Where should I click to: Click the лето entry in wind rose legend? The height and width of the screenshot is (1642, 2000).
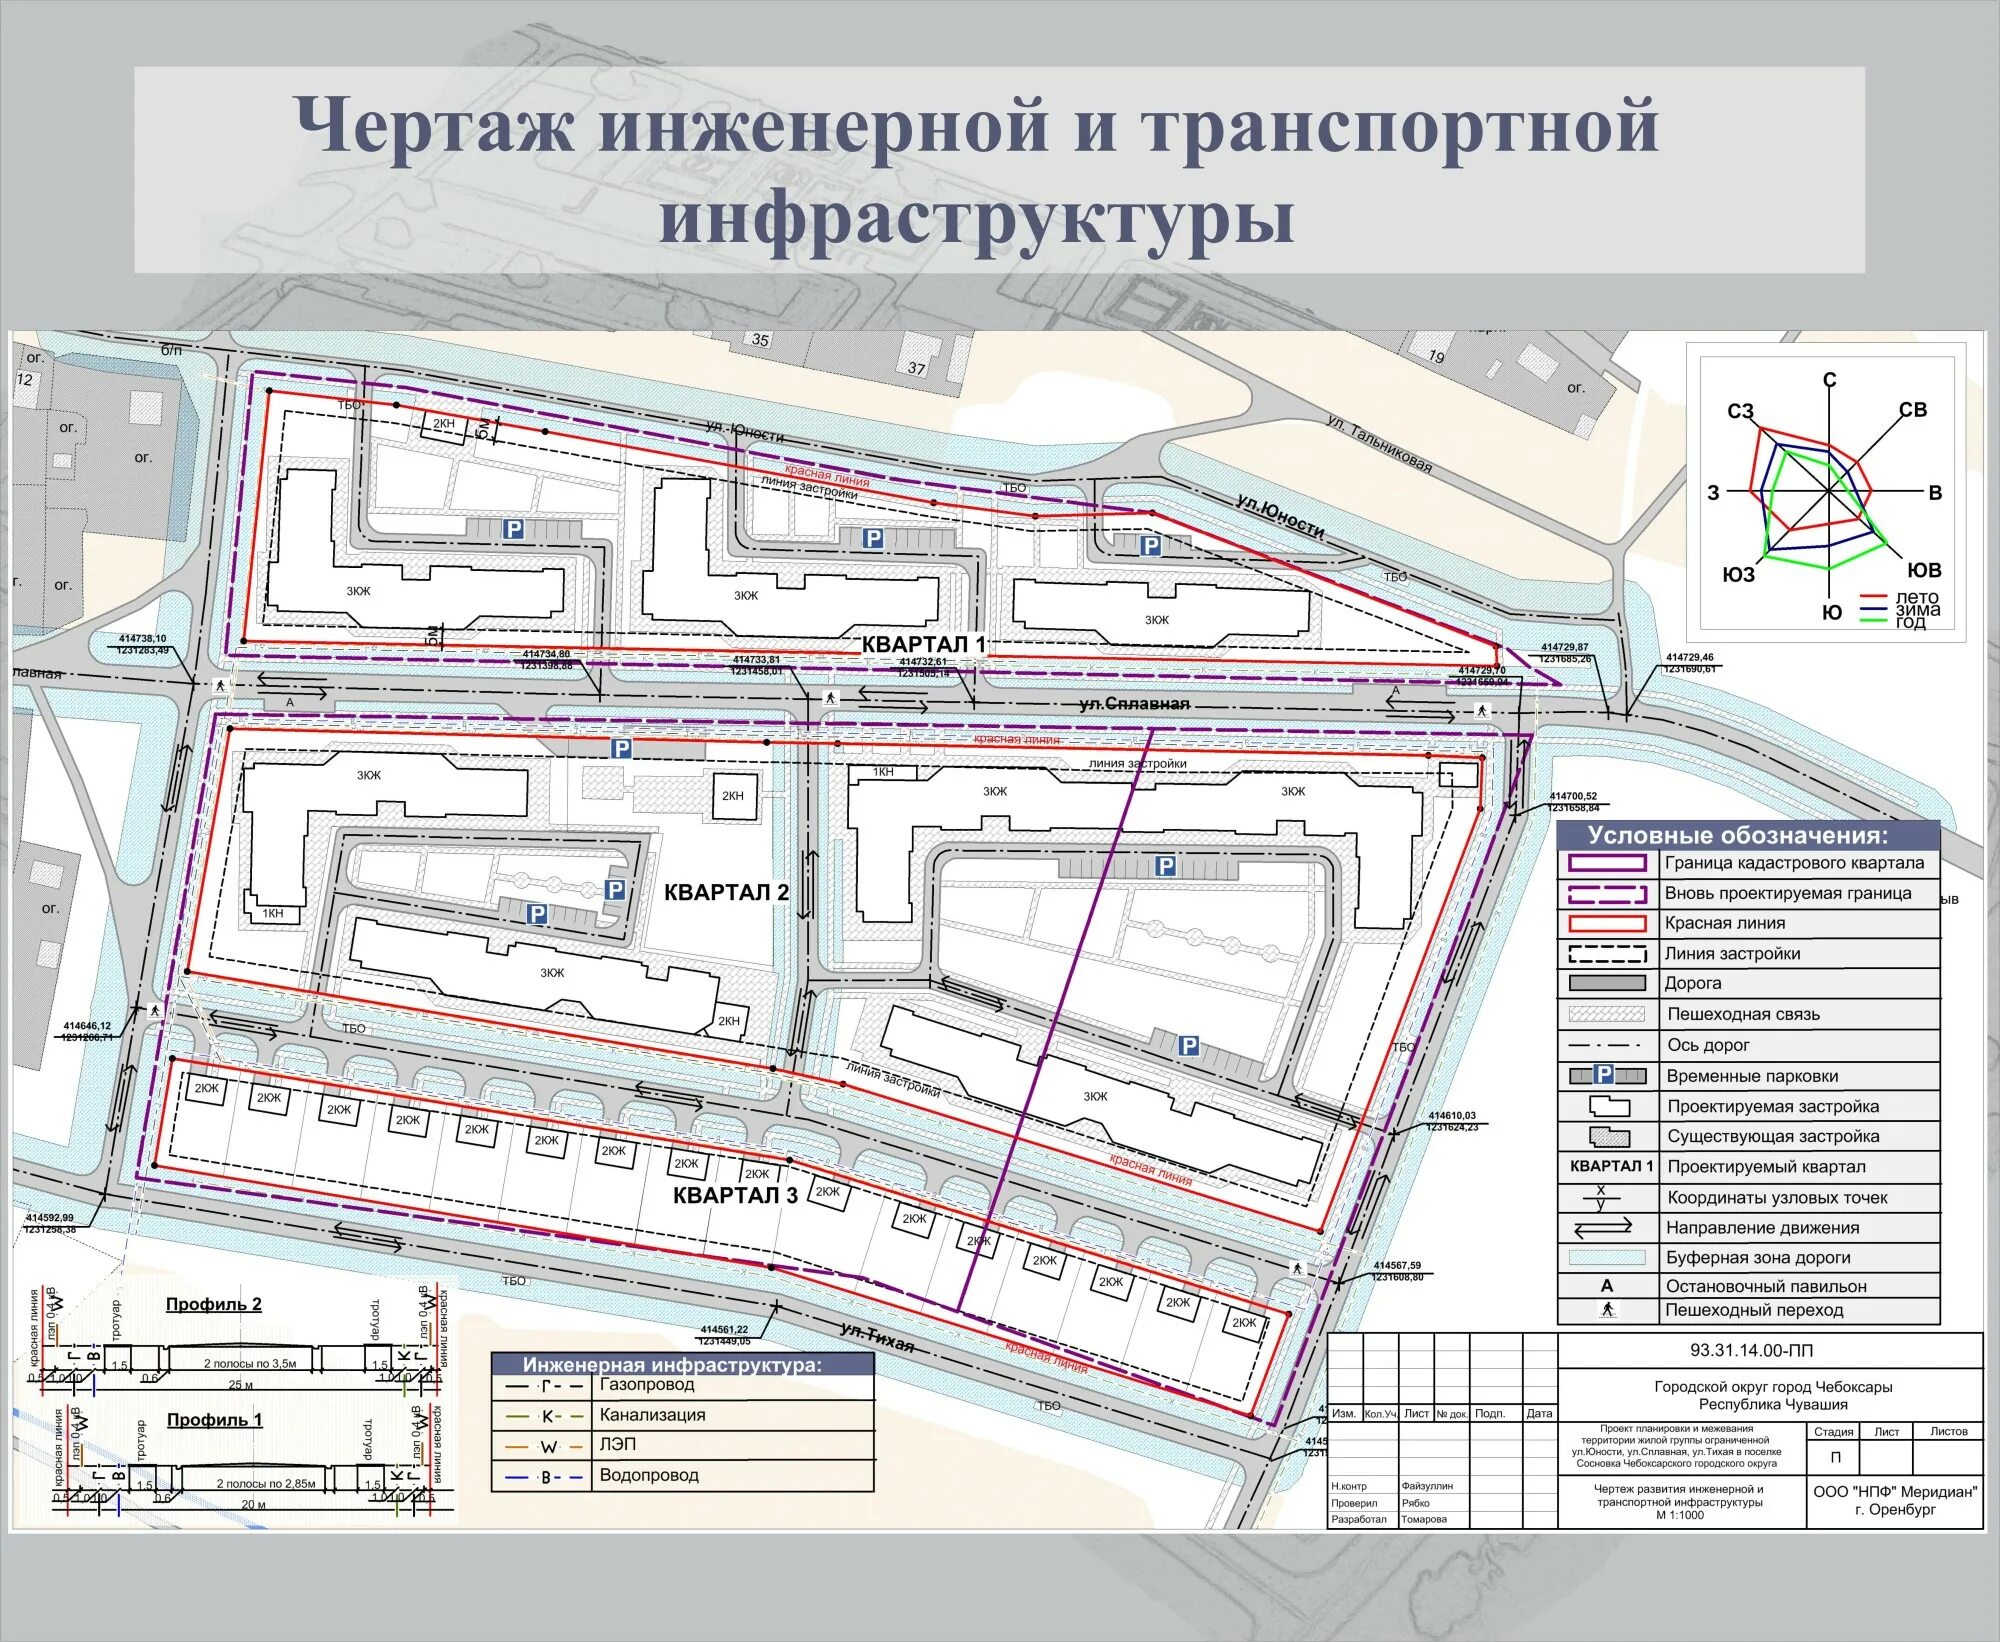click(x=1900, y=598)
